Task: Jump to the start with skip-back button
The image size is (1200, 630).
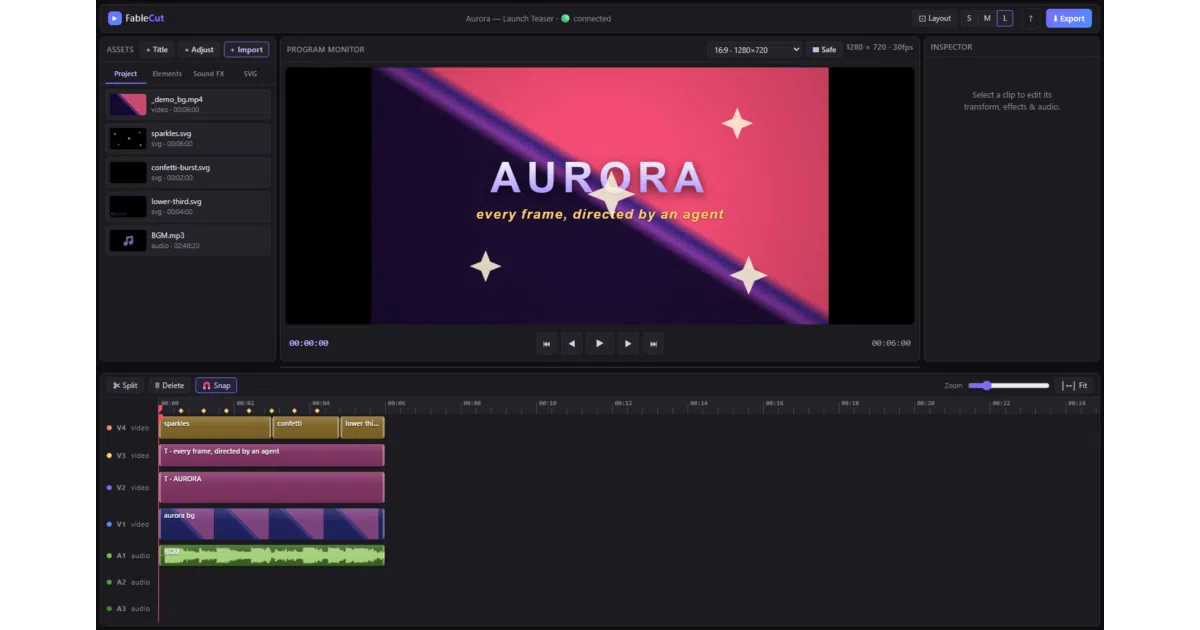Action: click(546, 343)
